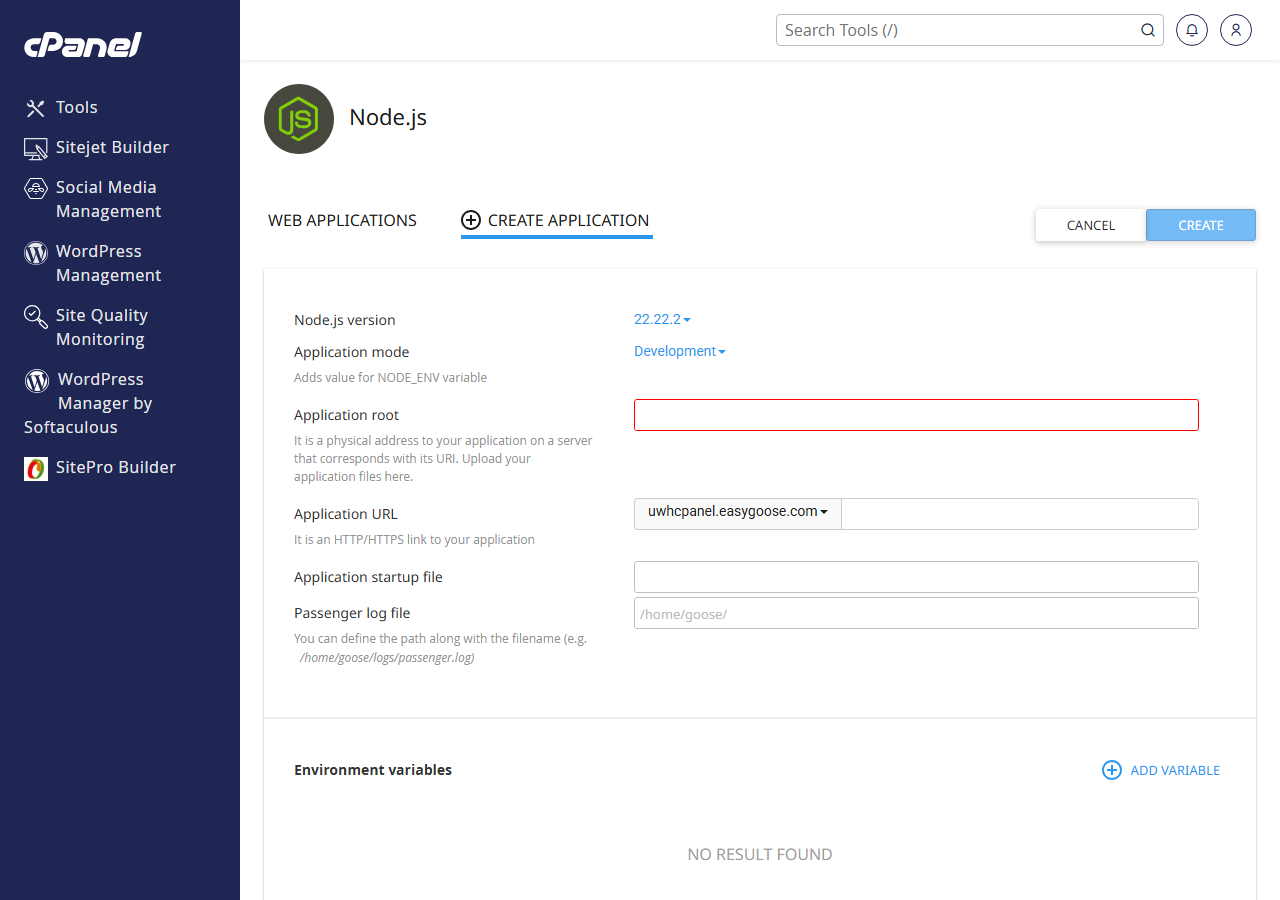Expand the uwhcpanel.easygoose.com domain dropdown
Image resolution: width=1280 pixels, height=900 pixels.
pyautogui.click(x=738, y=512)
